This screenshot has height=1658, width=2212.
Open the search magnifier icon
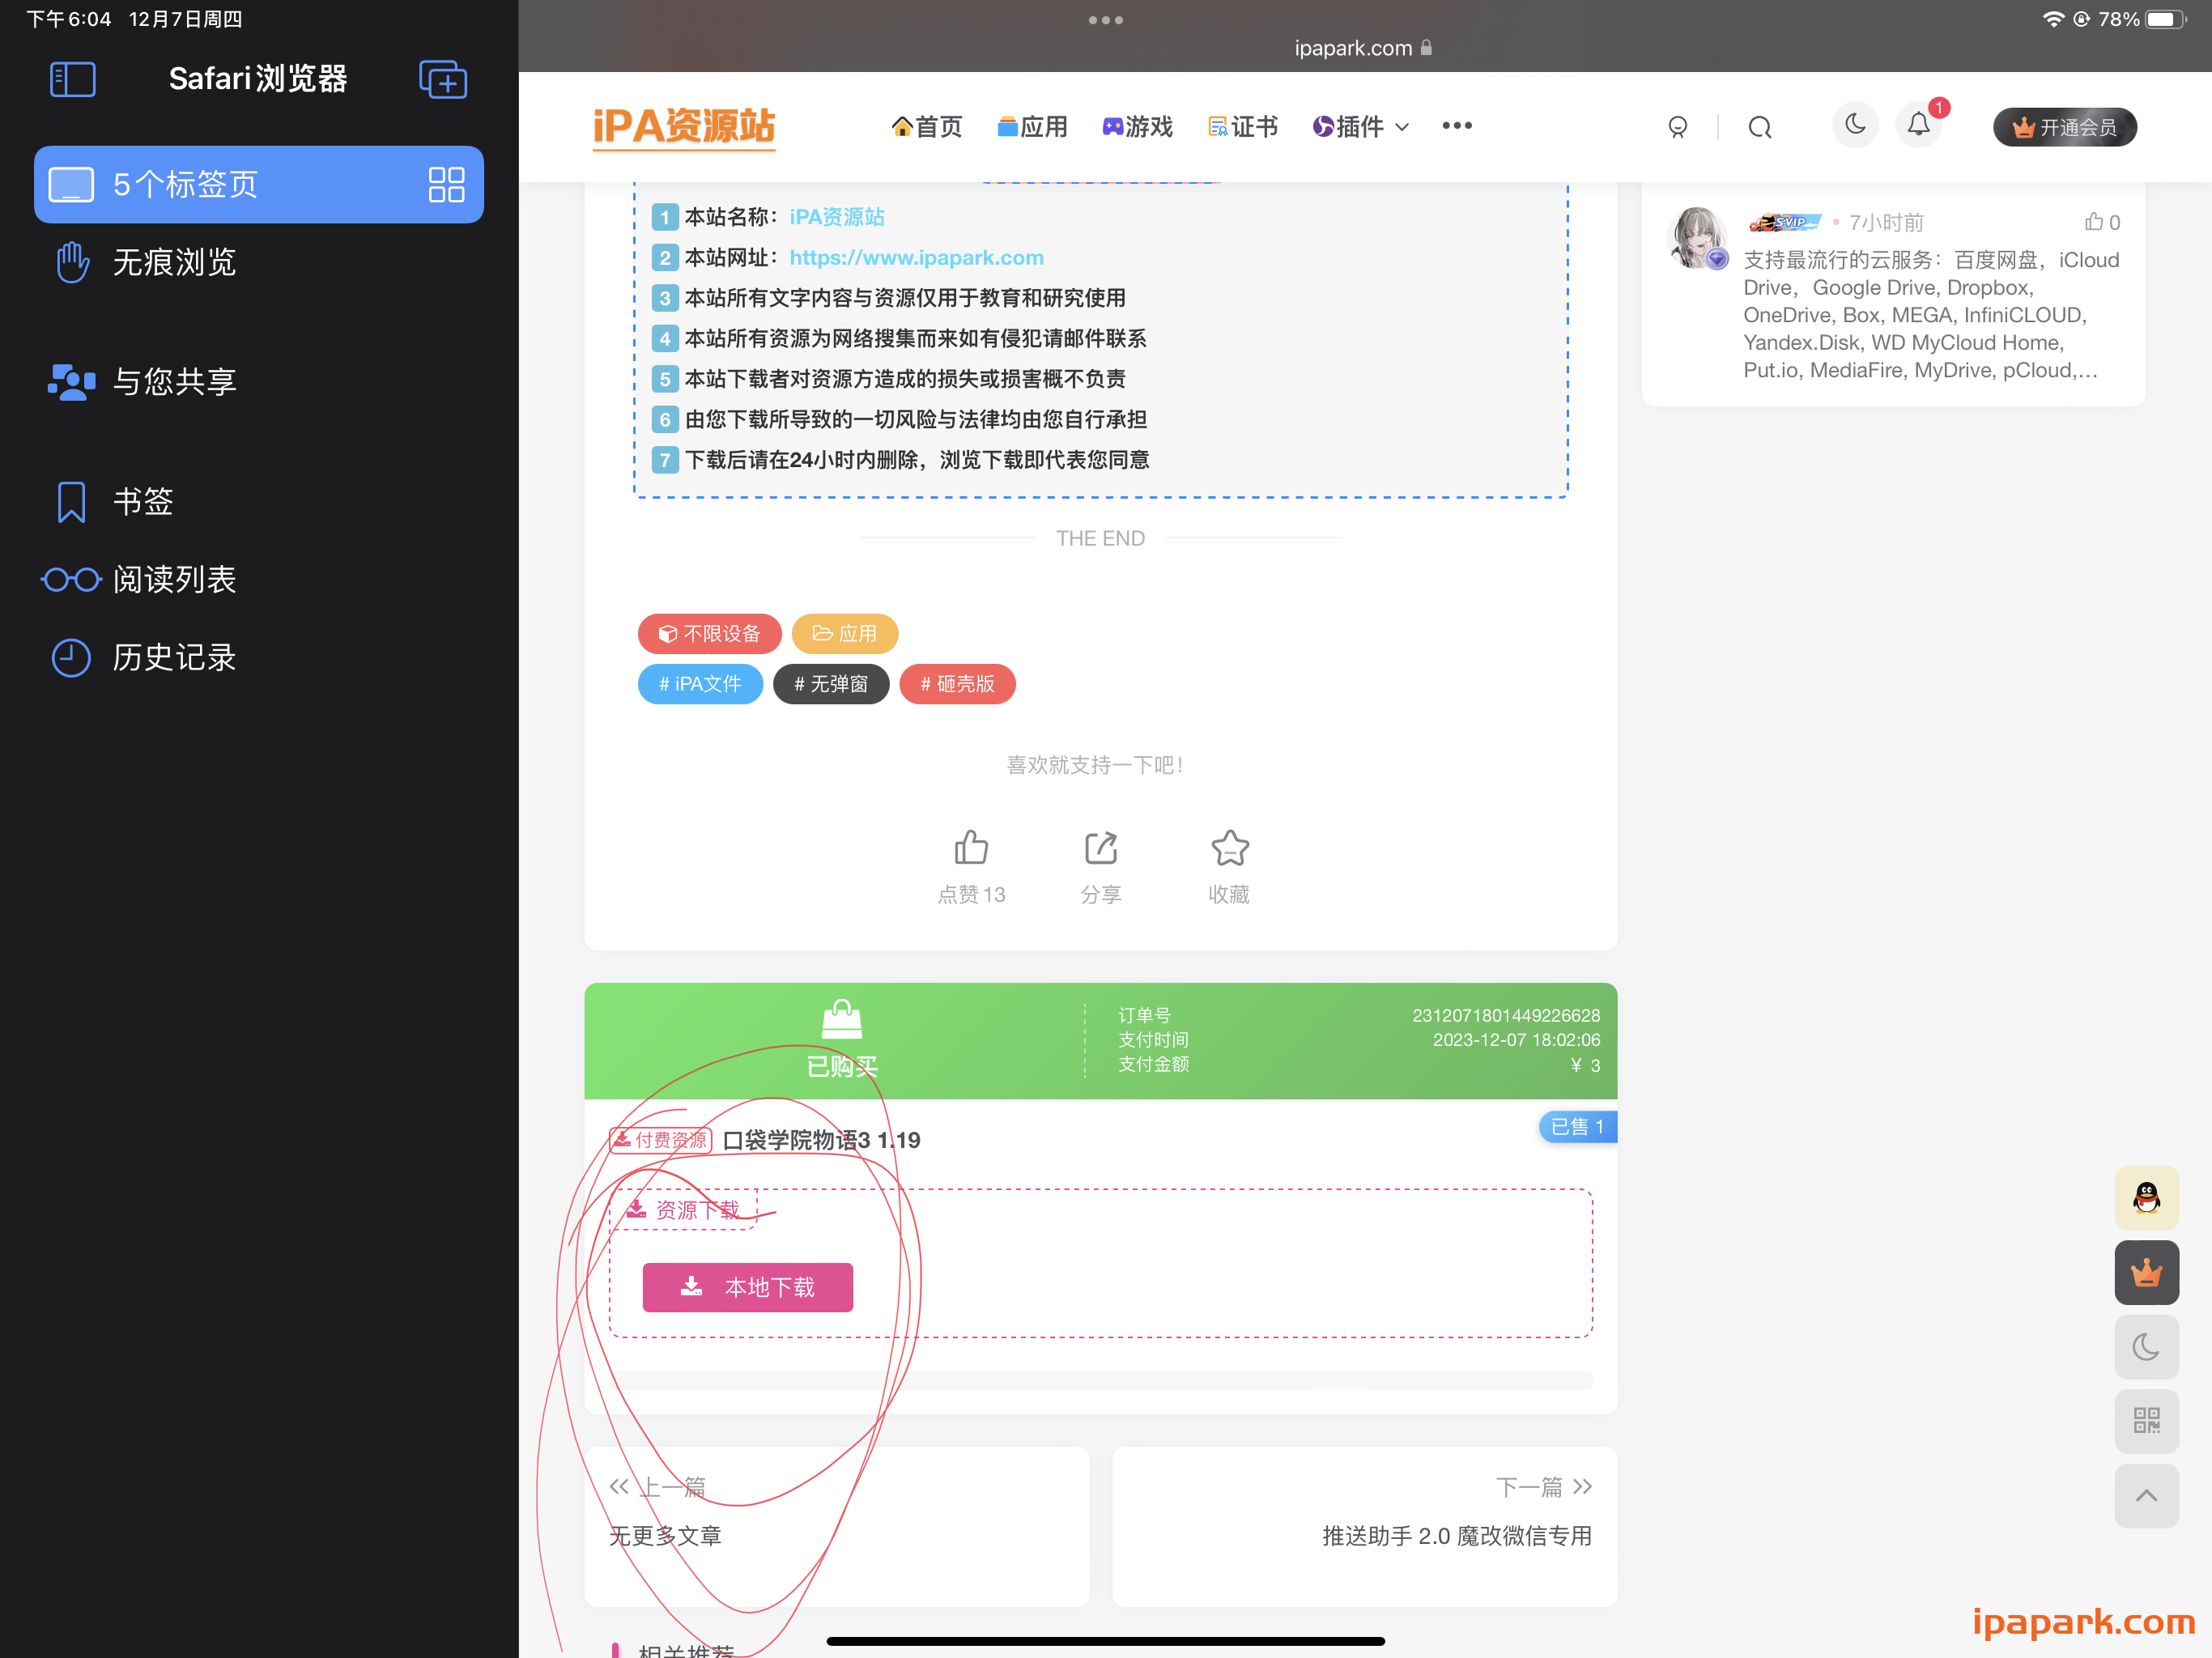[x=1760, y=127]
